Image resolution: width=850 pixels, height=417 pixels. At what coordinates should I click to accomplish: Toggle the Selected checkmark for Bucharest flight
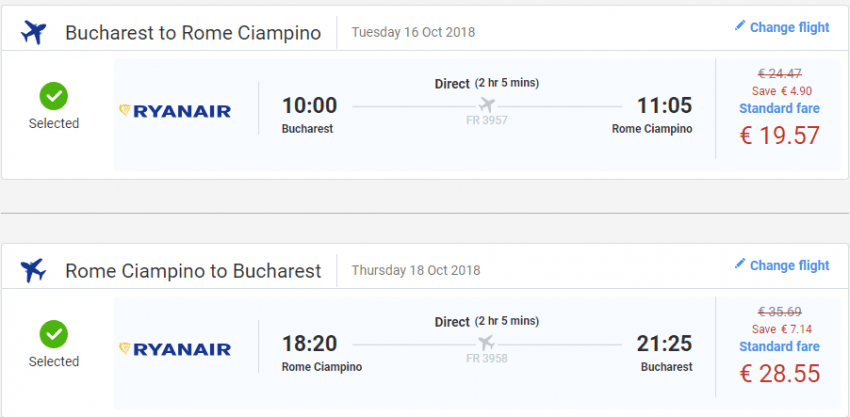point(53,96)
